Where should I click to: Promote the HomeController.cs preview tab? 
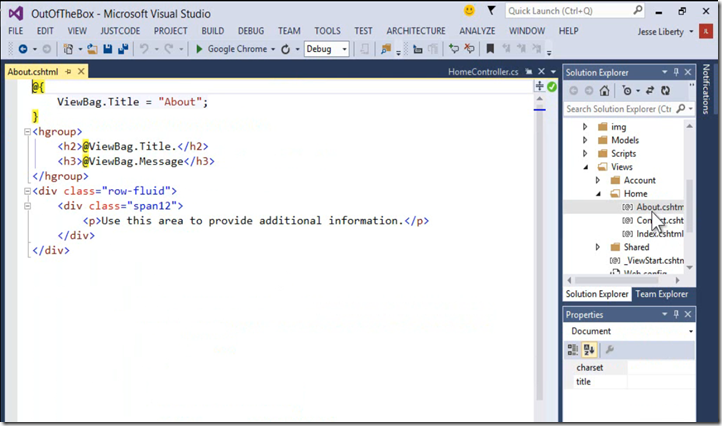coord(529,72)
